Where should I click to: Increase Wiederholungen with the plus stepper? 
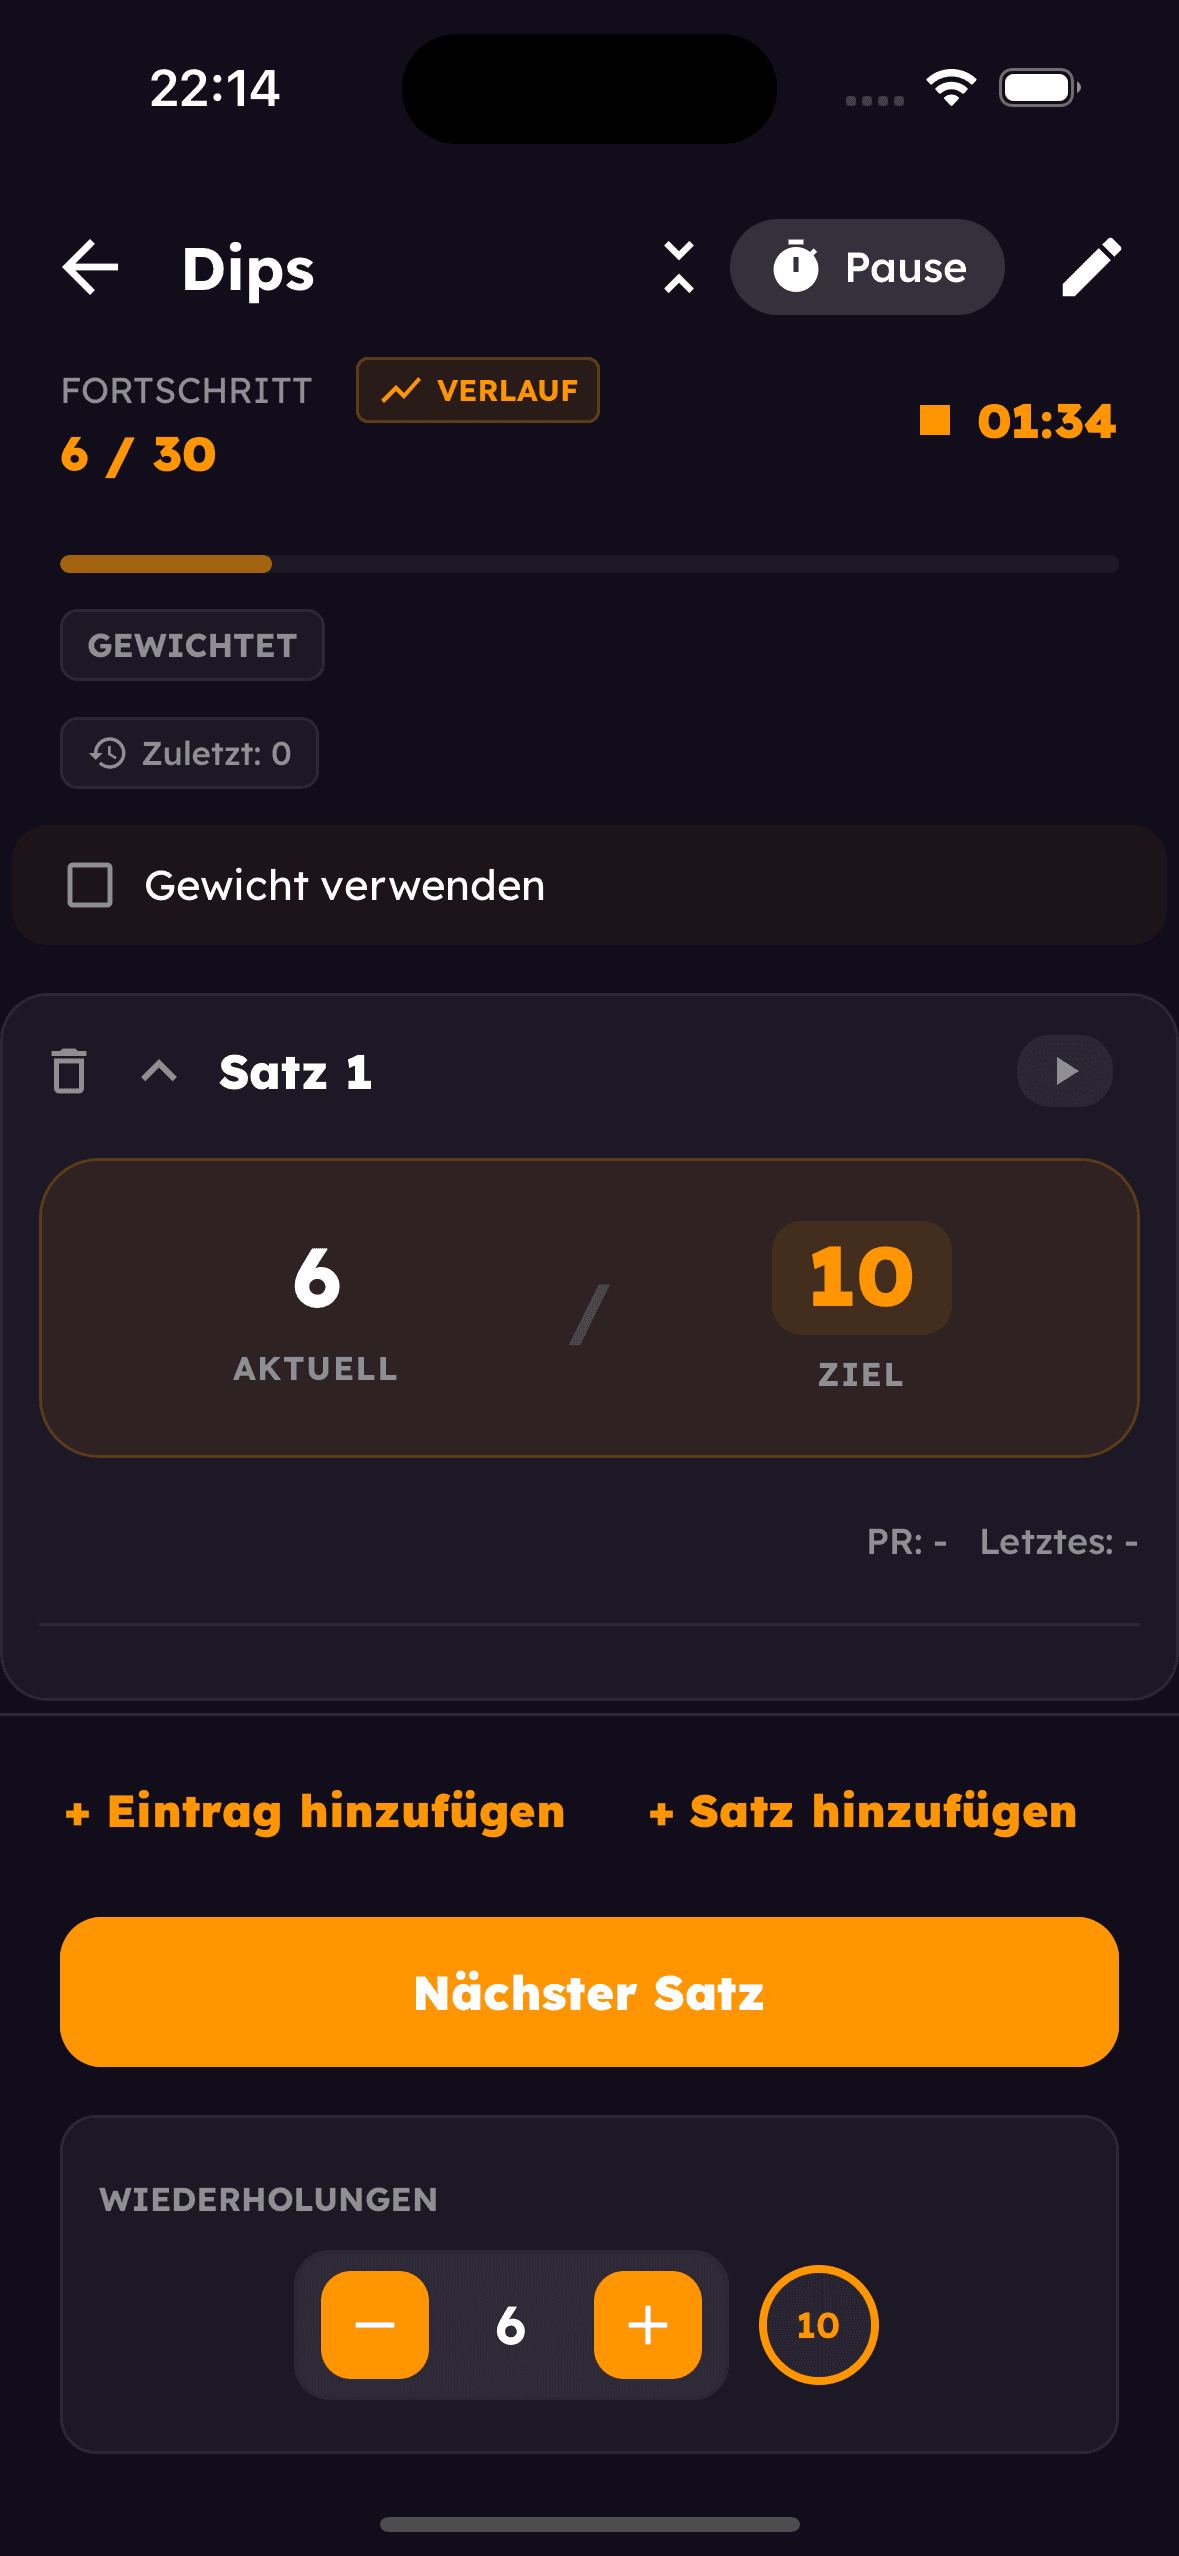tap(648, 2324)
